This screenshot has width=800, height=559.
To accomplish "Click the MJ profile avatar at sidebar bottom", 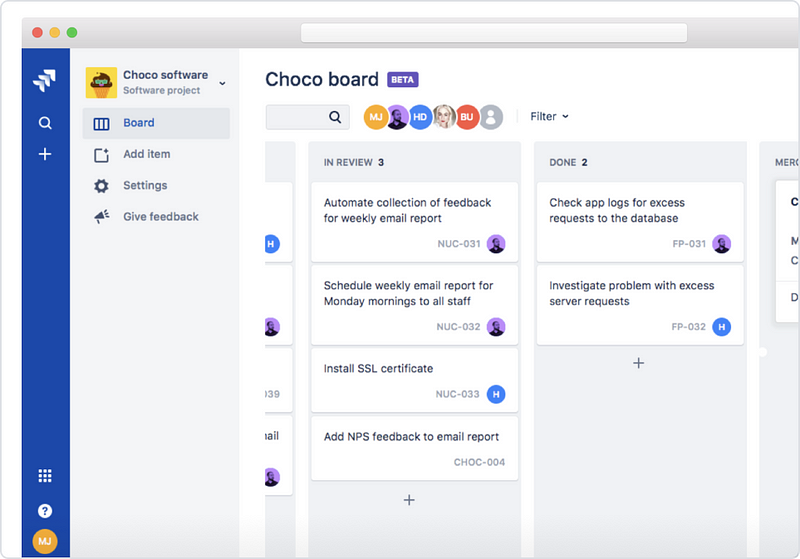I will pyautogui.click(x=45, y=541).
